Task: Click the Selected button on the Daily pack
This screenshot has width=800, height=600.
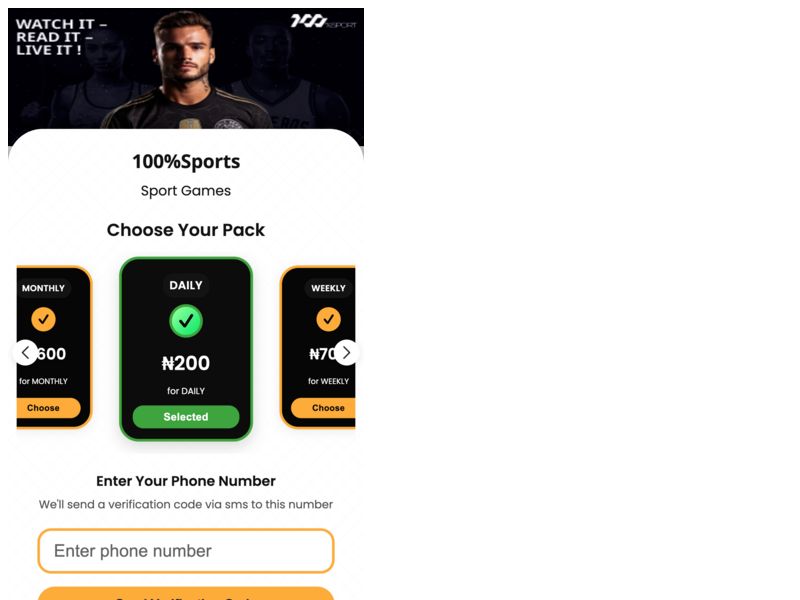Action: click(186, 416)
